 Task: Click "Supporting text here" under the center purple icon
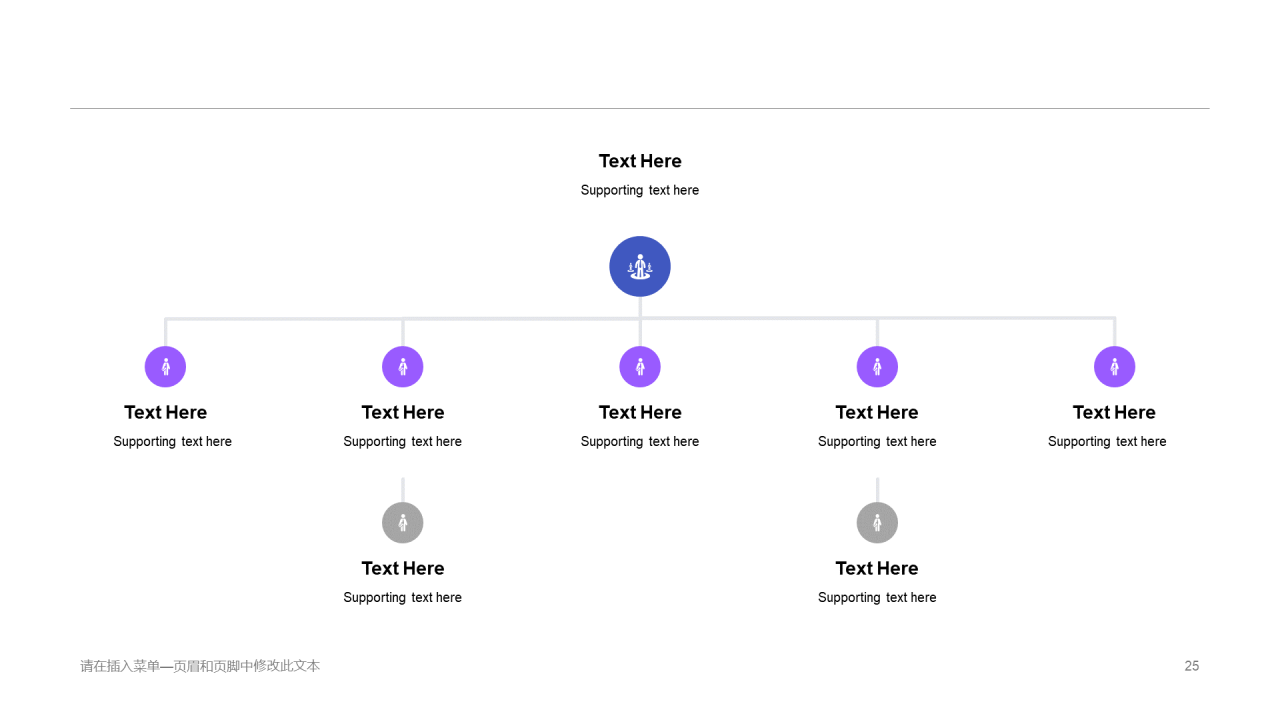[x=640, y=441]
